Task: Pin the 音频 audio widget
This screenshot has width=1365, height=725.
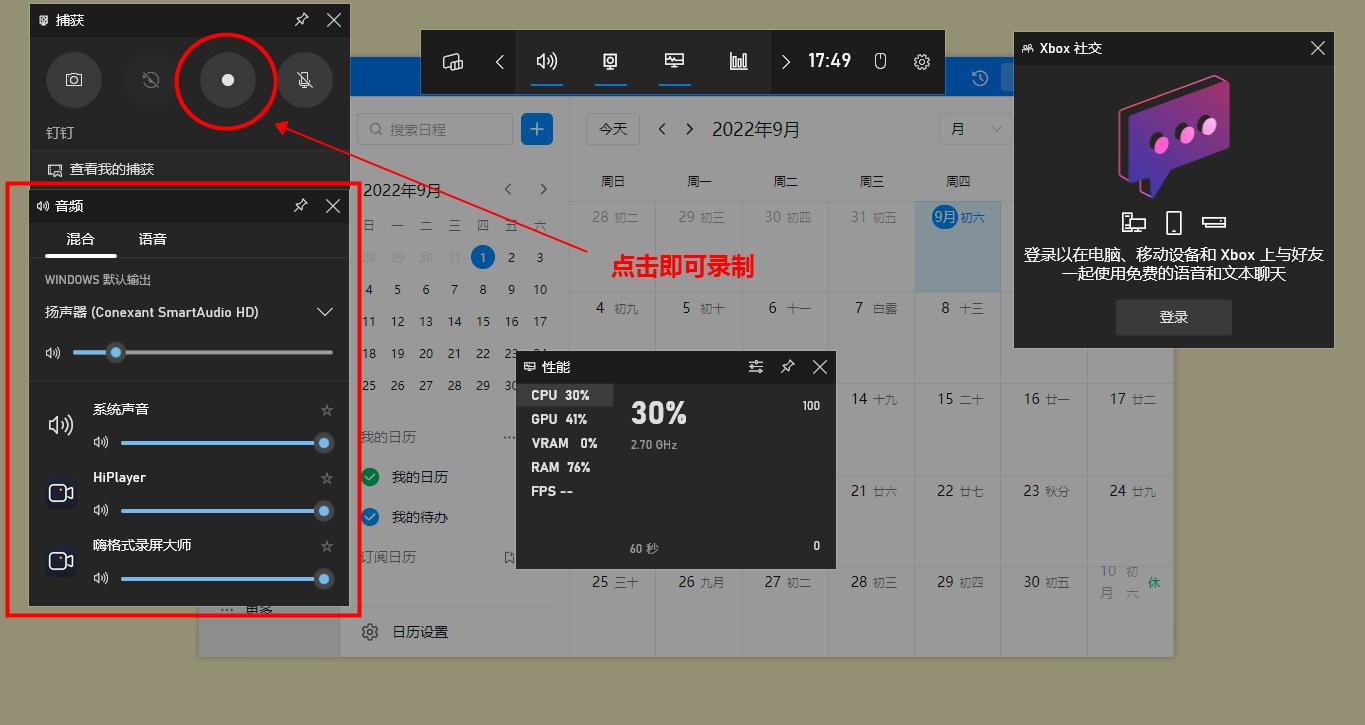Action: point(301,206)
